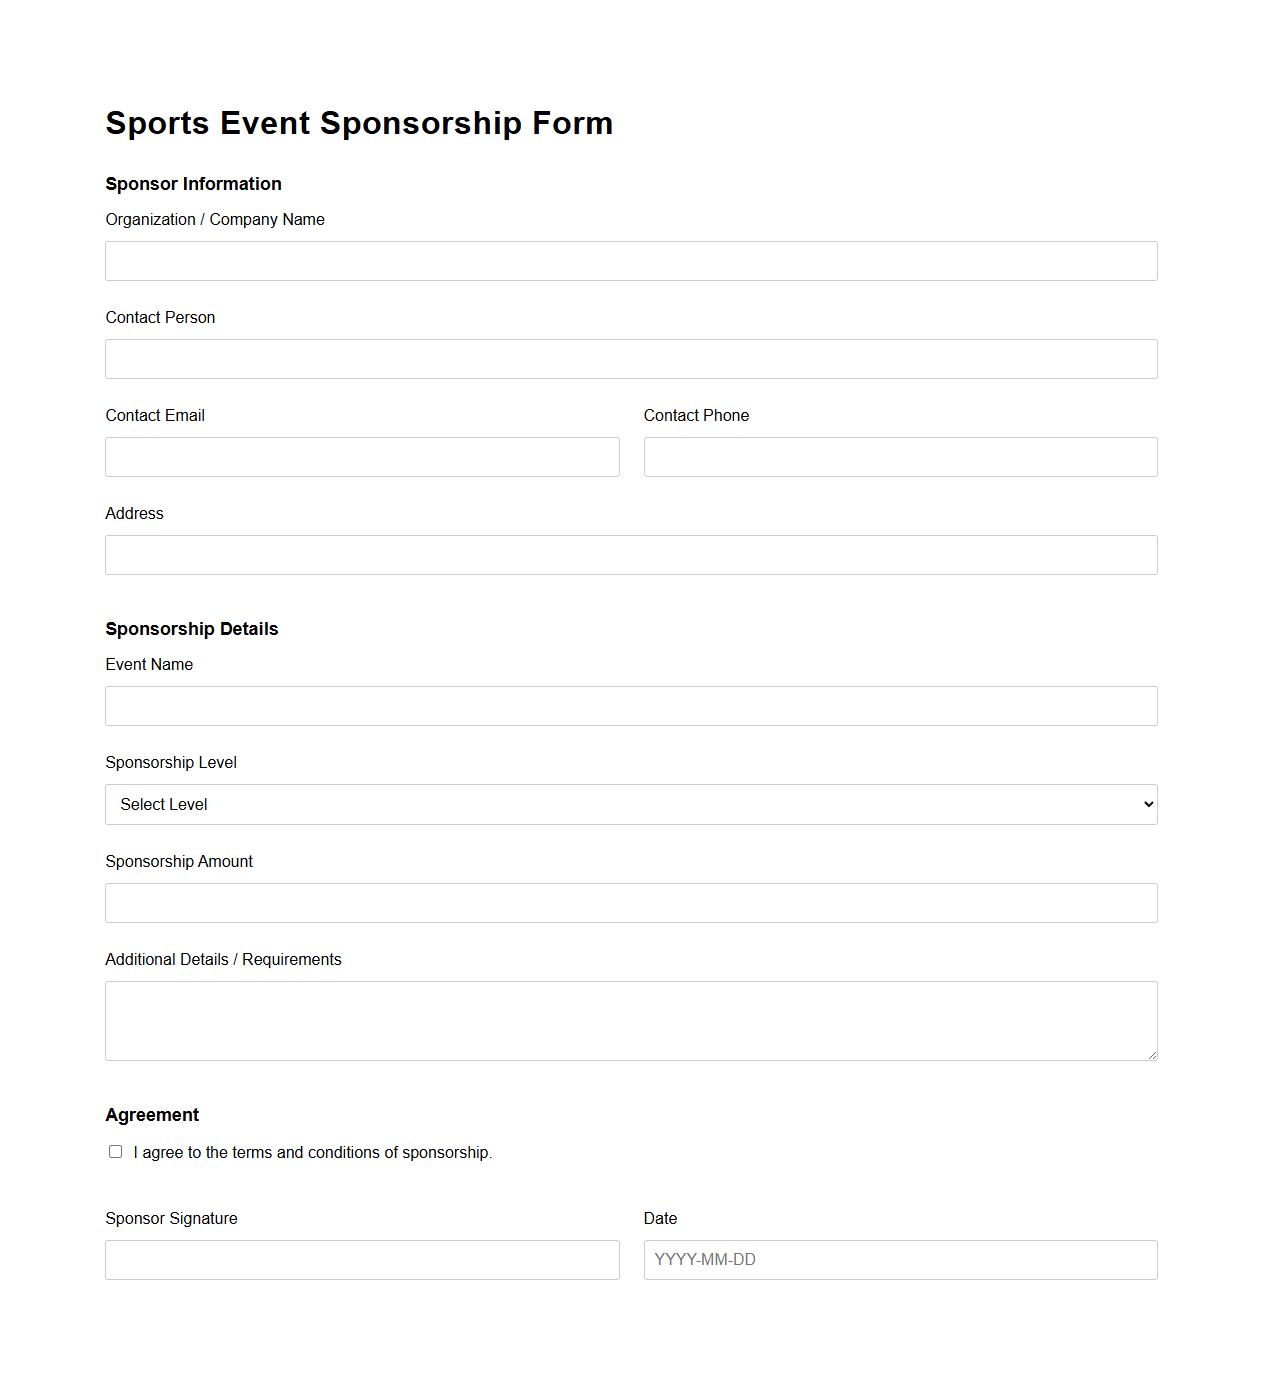The width and height of the screenshot is (1263, 1392).
Task: Check the terms and conditions agreement box
Action: 115,1151
